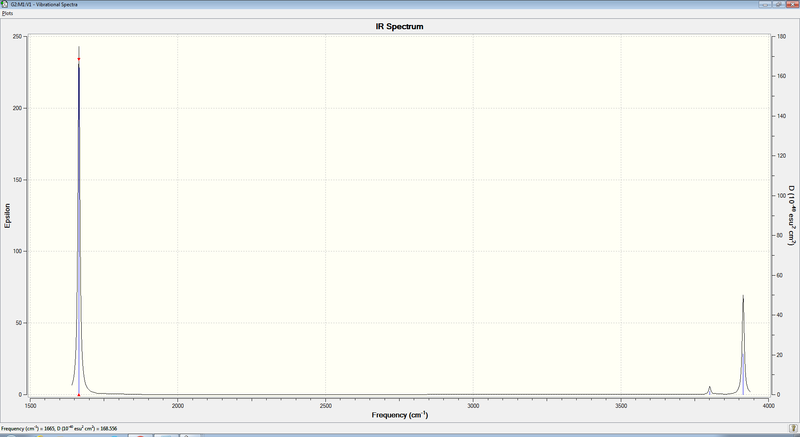800x437 pixels.
Task: Restore down the Vibrational Spectra window
Action: coord(779,4)
